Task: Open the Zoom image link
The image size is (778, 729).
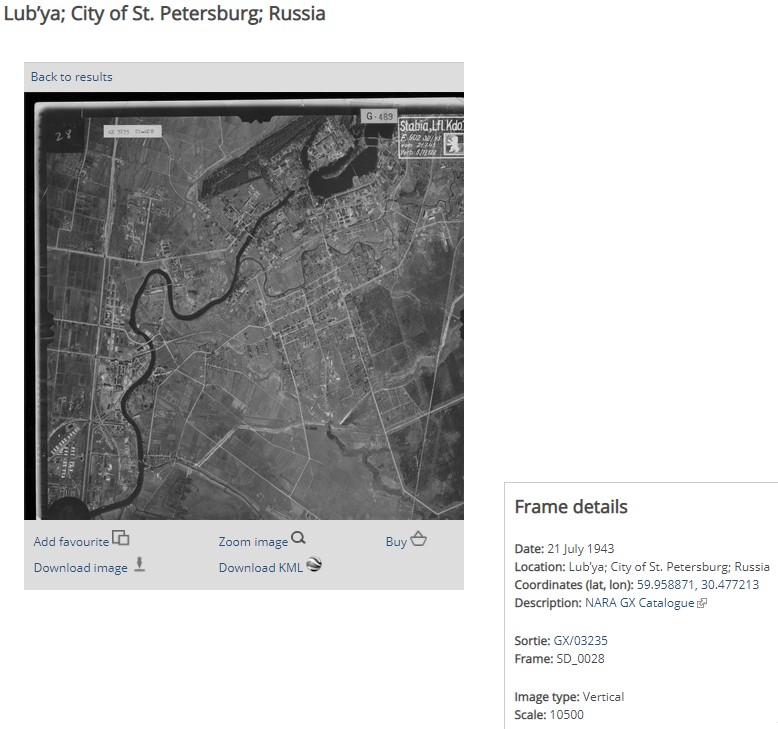Action: [253, 541]
